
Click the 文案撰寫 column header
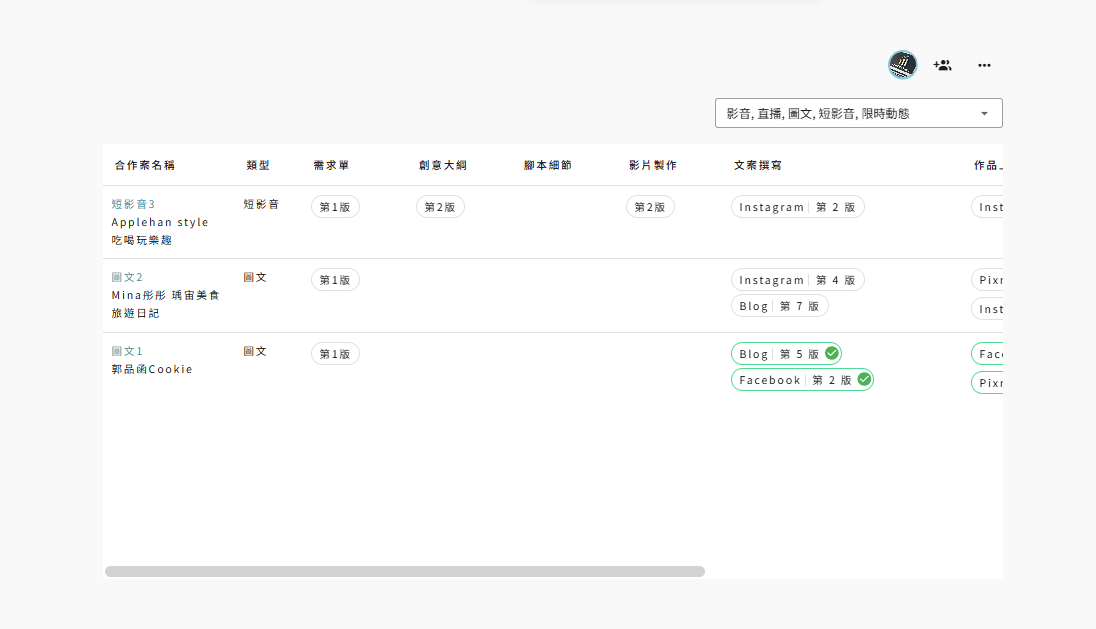(757, 165)
